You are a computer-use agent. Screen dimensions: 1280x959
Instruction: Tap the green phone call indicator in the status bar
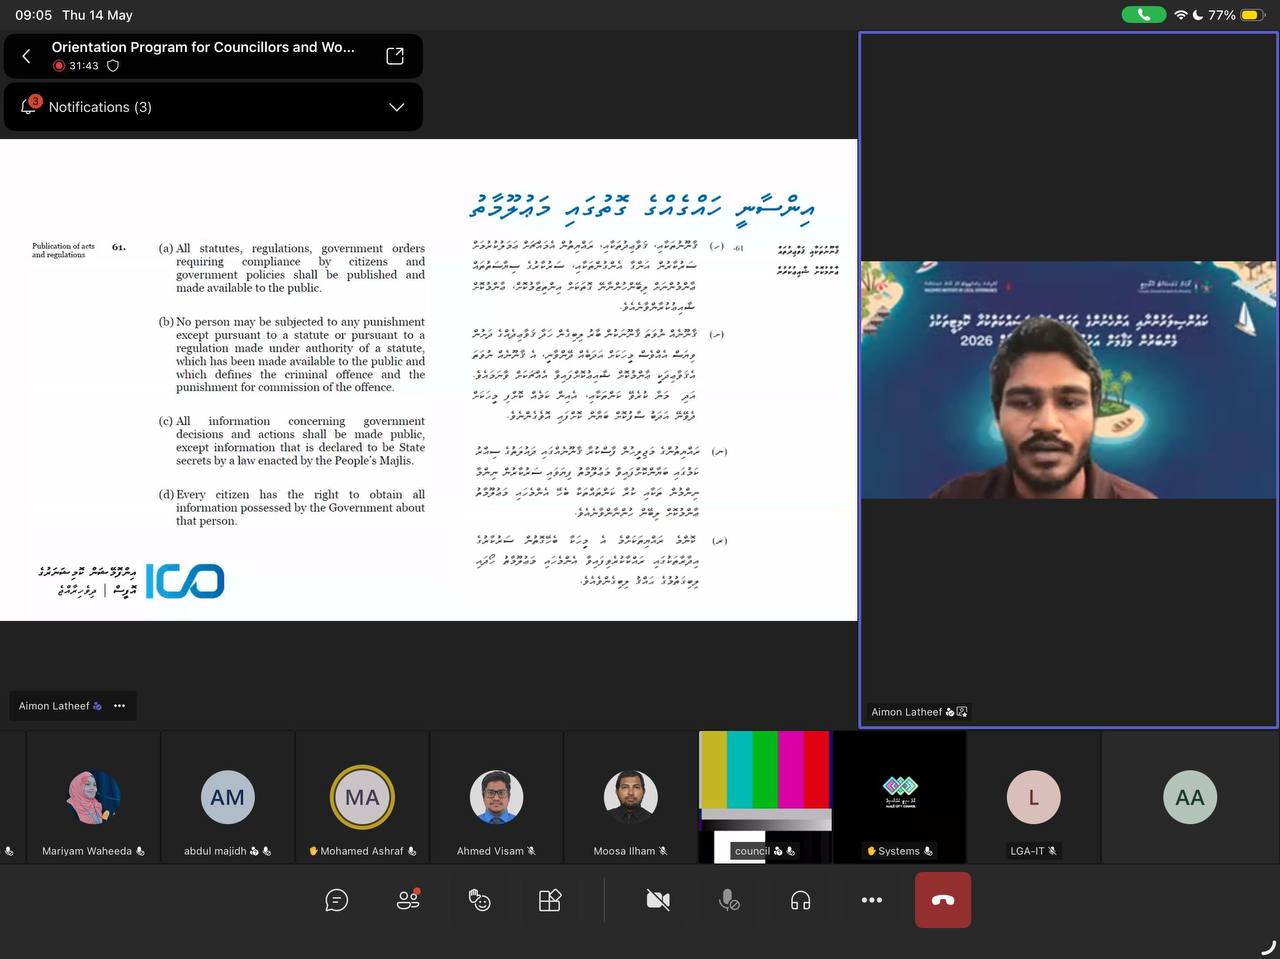point(1143,15)
